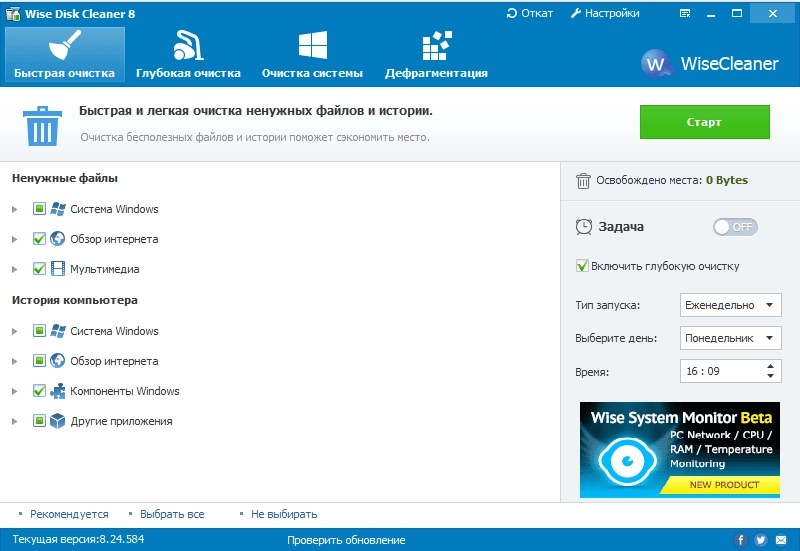Click the puzzle piece Компоненты Windows icon

(58, 391)
